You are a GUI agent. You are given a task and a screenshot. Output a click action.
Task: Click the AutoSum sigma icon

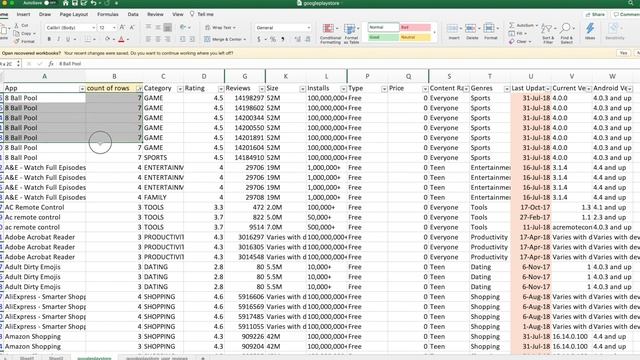tap(511, 25)
